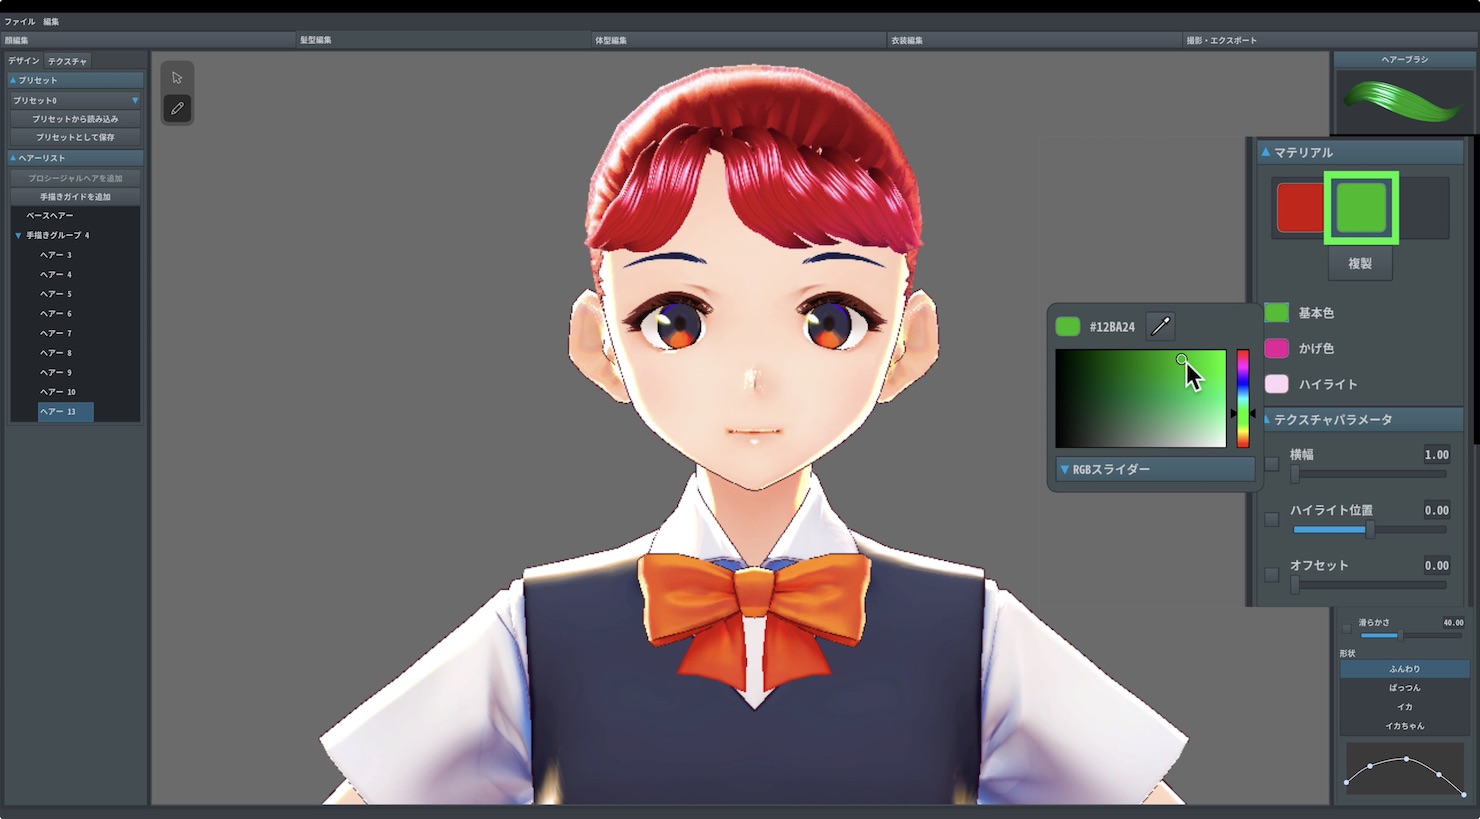Open the ファイル menu
Viewport: 1480px width, 819px height.
tap(20, 21)
